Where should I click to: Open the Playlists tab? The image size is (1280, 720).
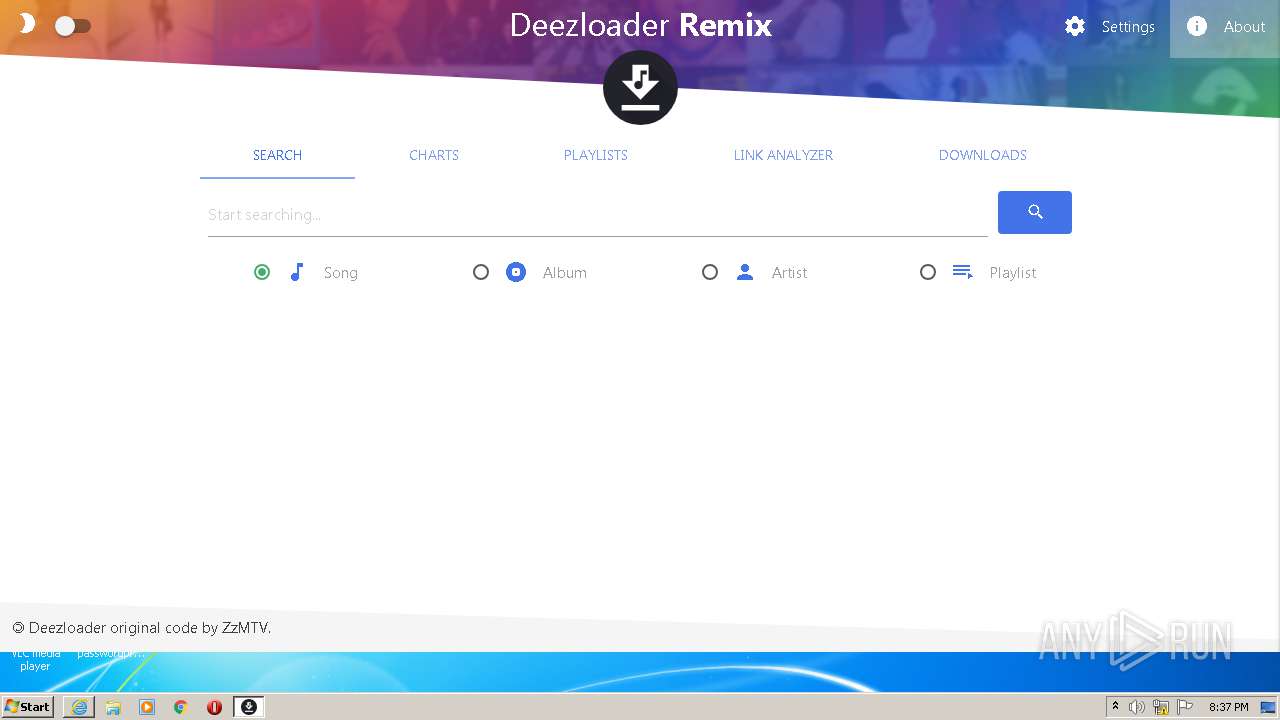pyautogui.click(x=596, y=155)
